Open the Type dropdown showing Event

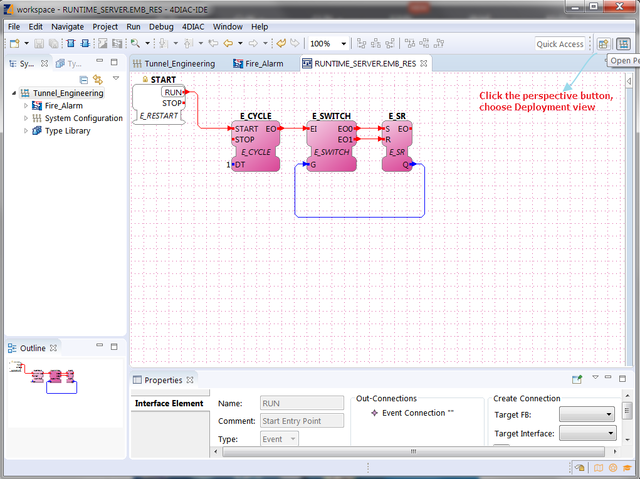[x=280, y=439]
